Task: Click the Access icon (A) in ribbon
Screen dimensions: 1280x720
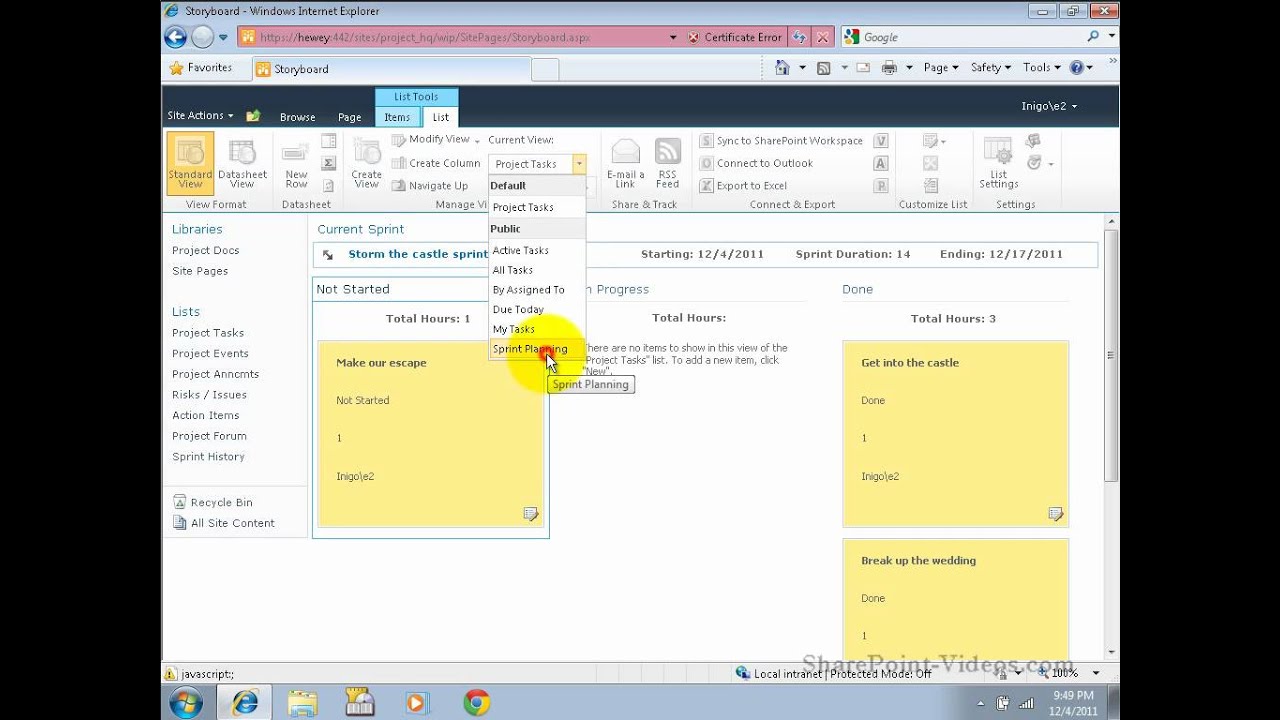Action: (x=881, y=163)
